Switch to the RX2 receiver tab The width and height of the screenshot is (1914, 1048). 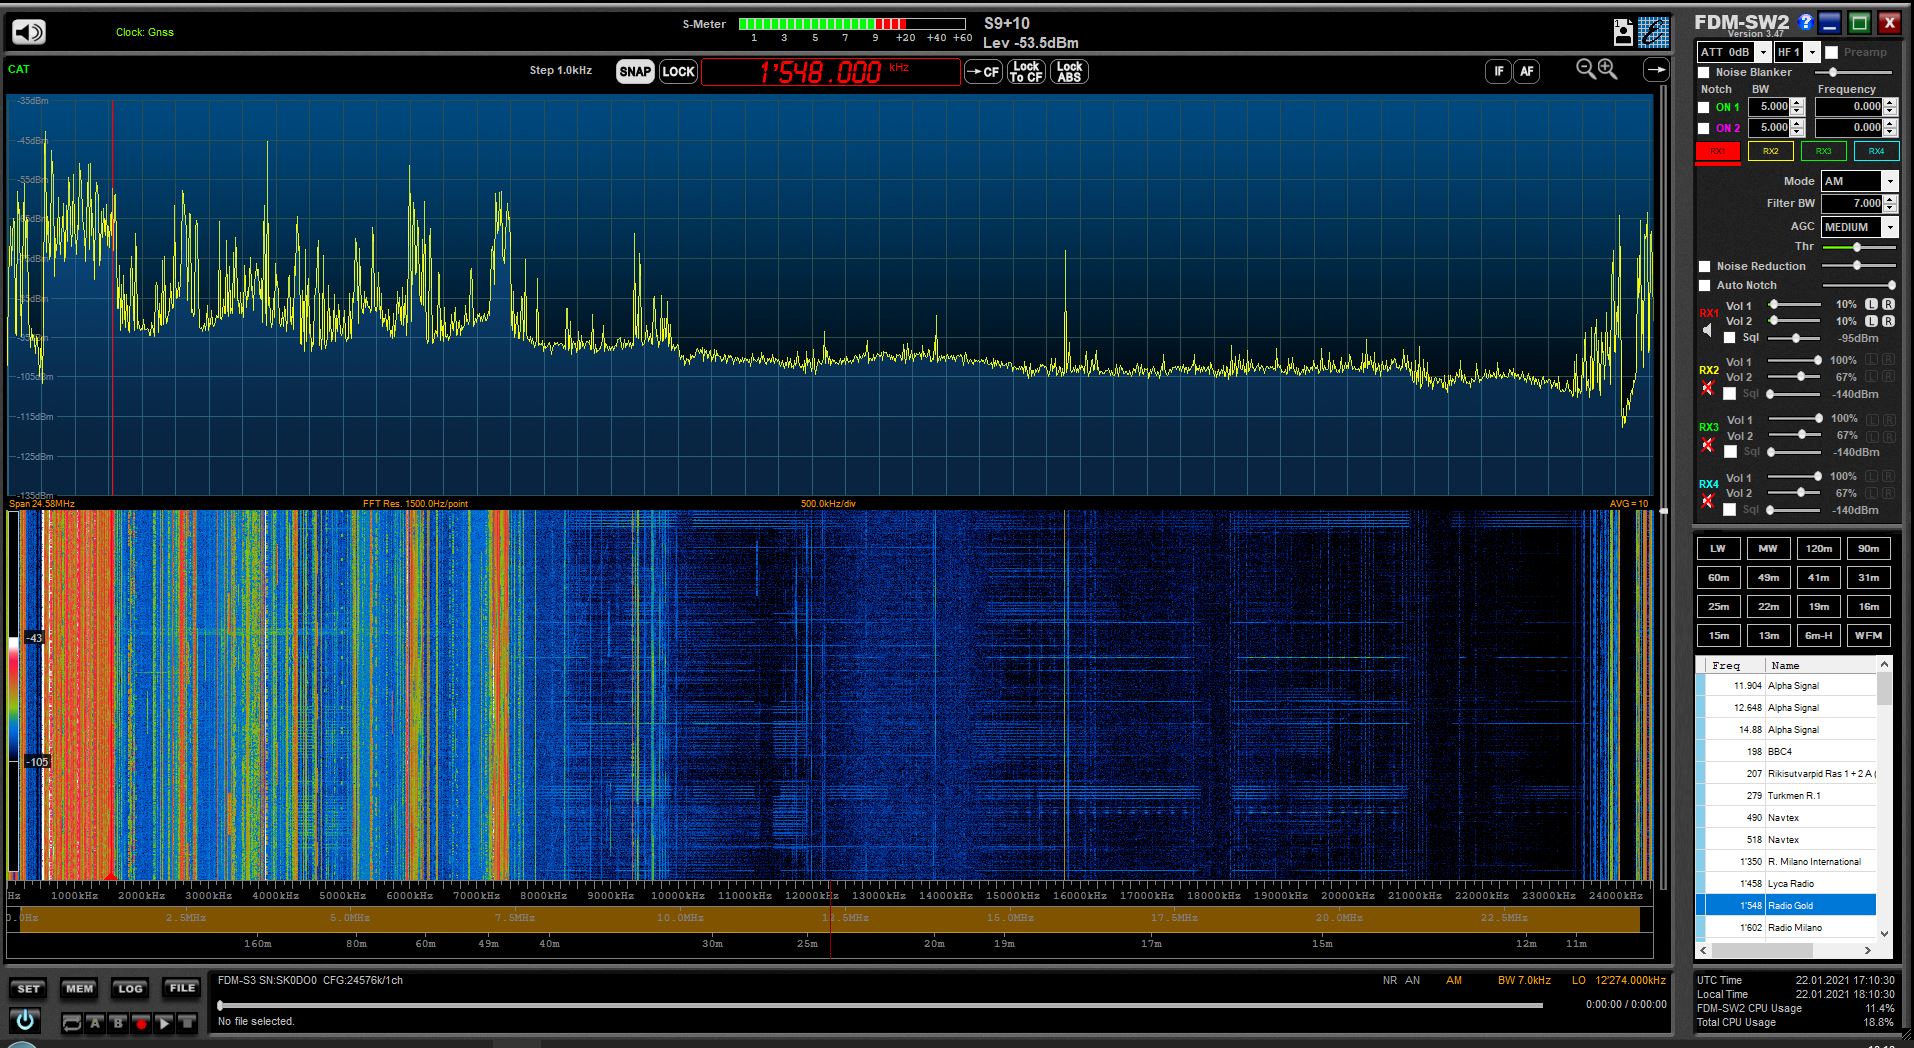[1770, 151]
